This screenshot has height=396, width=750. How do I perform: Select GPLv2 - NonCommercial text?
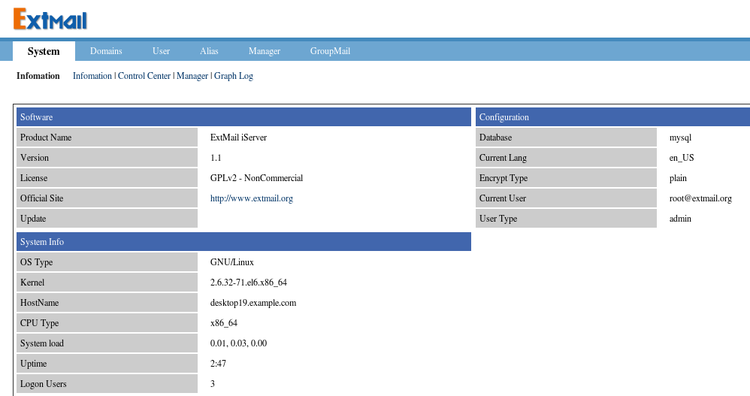pos(256,178)
